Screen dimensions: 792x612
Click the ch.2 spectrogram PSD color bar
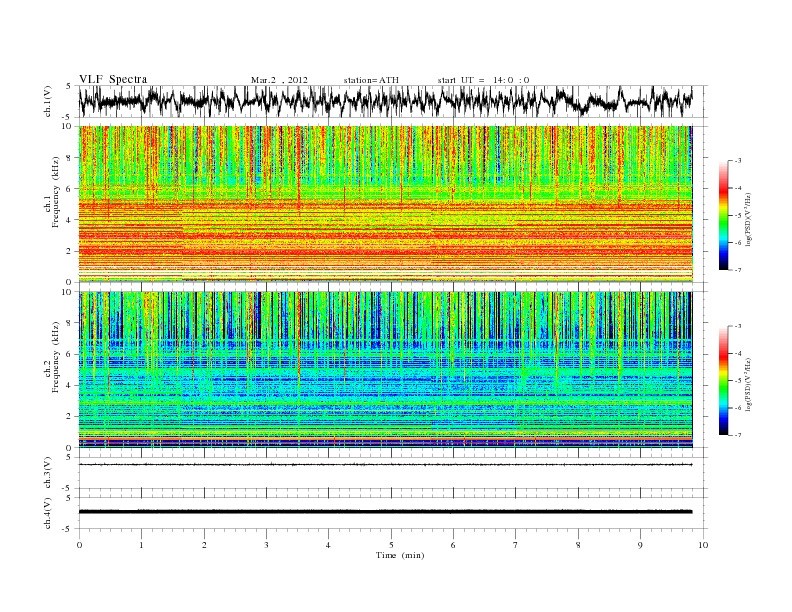coord(723,381)
